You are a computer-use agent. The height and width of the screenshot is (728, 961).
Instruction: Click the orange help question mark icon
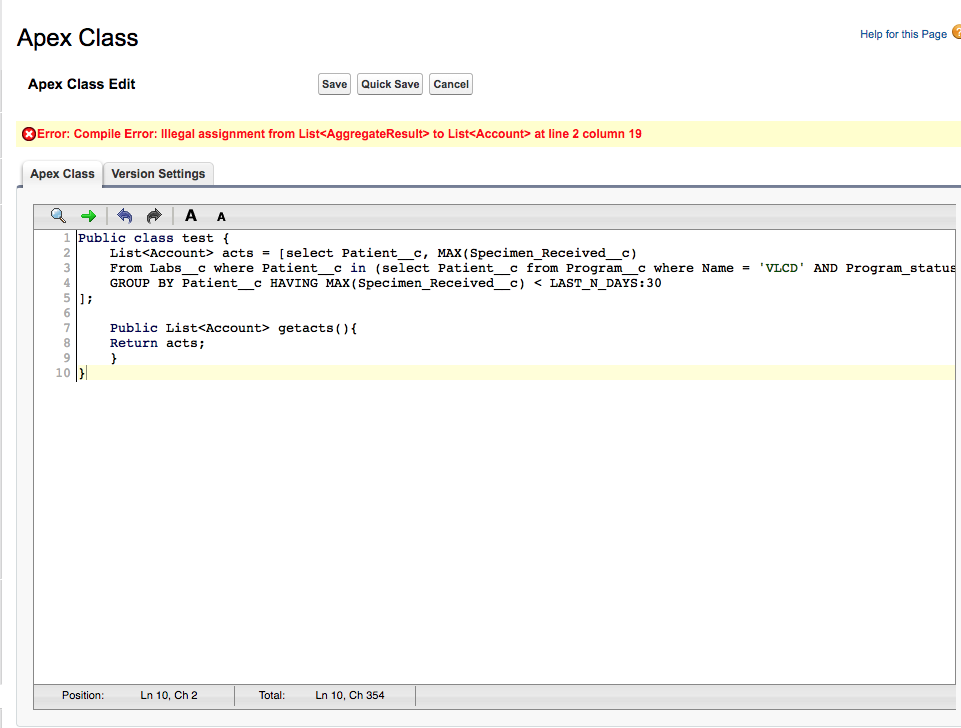(956, 33)
